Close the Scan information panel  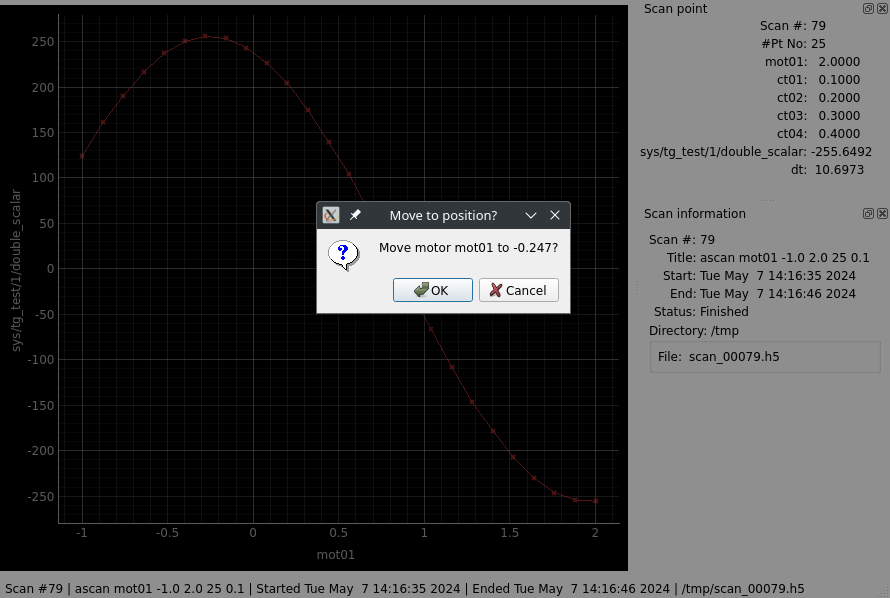pos(882,213)
